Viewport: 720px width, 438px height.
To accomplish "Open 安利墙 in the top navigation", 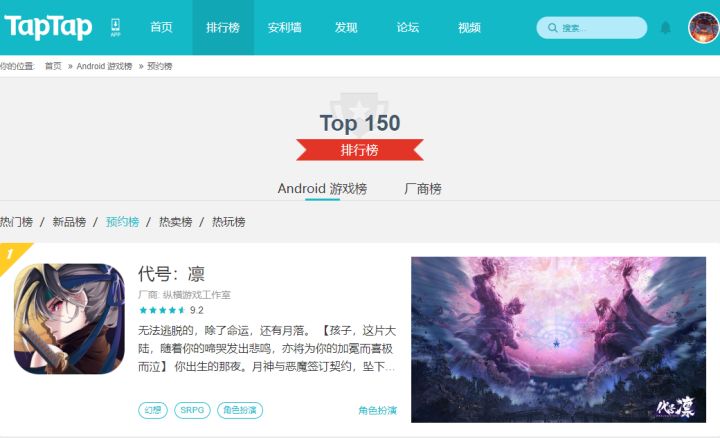I will coord(285,28).
